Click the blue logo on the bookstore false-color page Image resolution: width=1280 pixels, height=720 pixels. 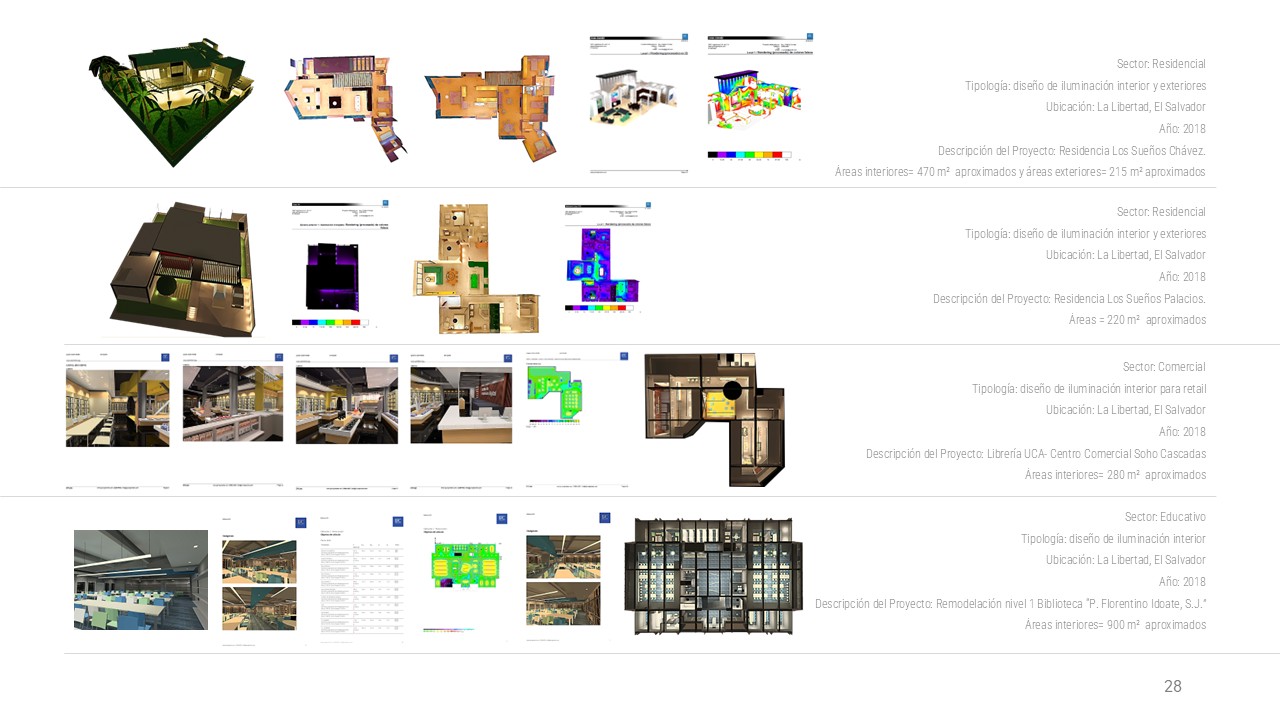624,356
